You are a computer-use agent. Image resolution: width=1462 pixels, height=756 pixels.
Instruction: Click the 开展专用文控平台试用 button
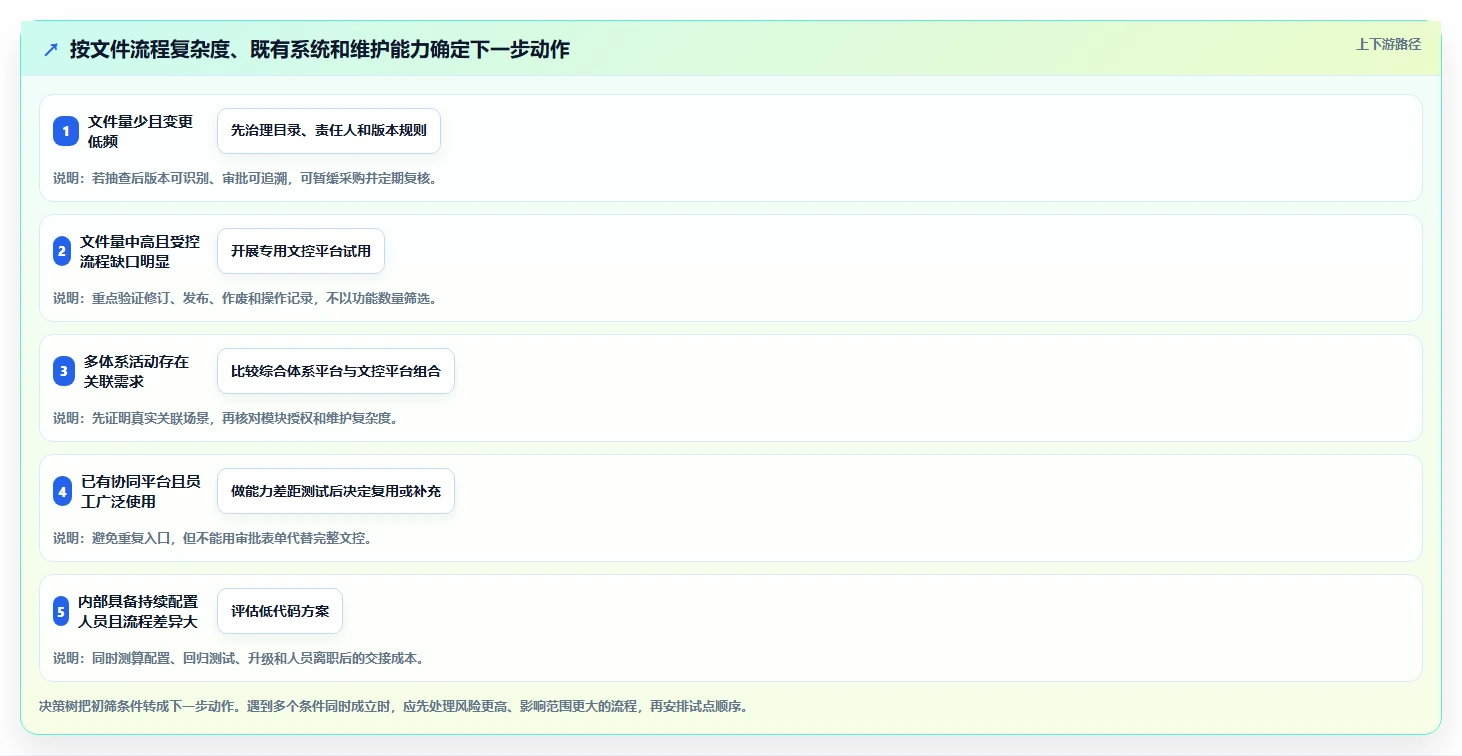(x=301, y=251)
